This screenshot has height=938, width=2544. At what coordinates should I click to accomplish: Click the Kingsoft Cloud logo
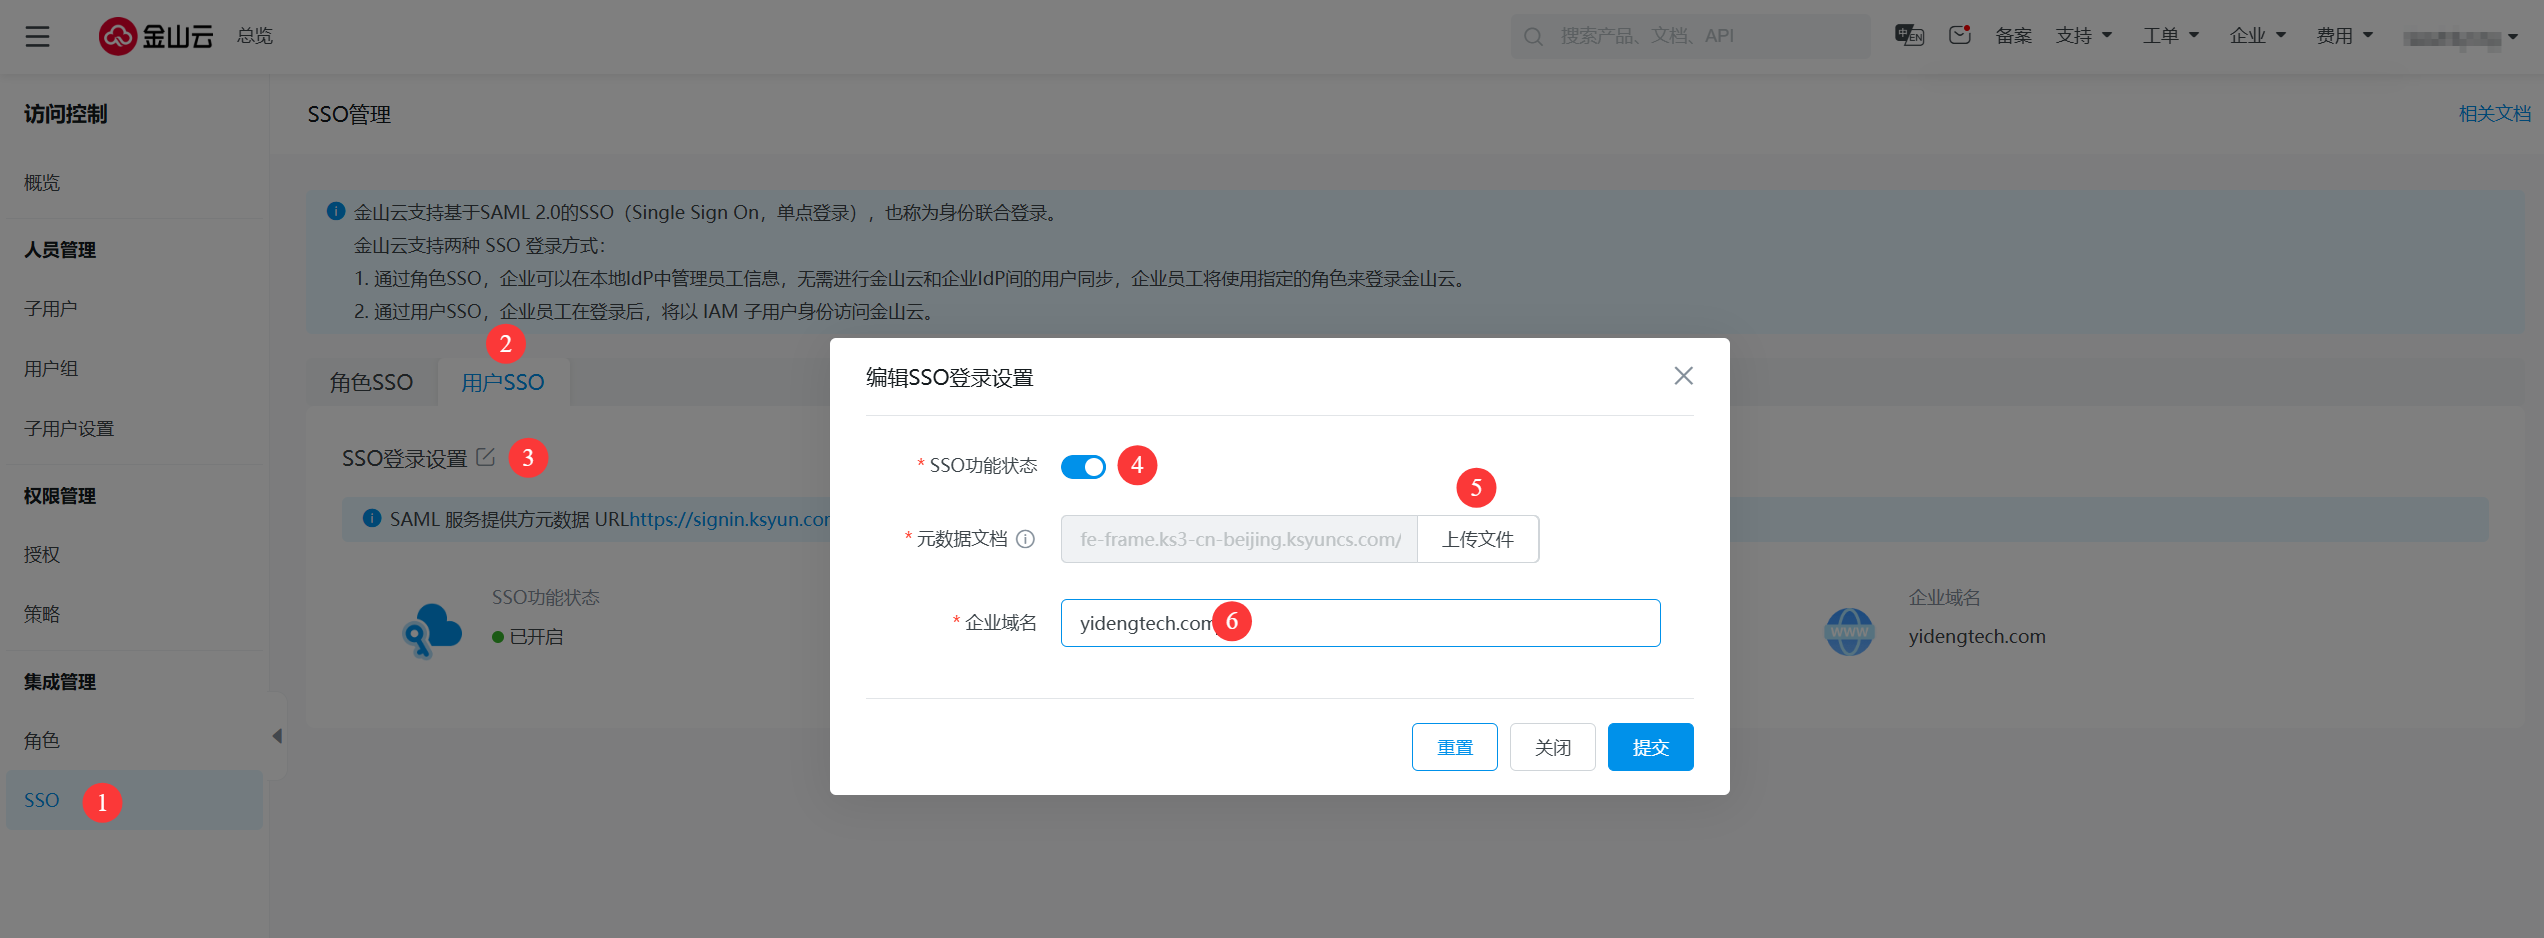[156, 37]
